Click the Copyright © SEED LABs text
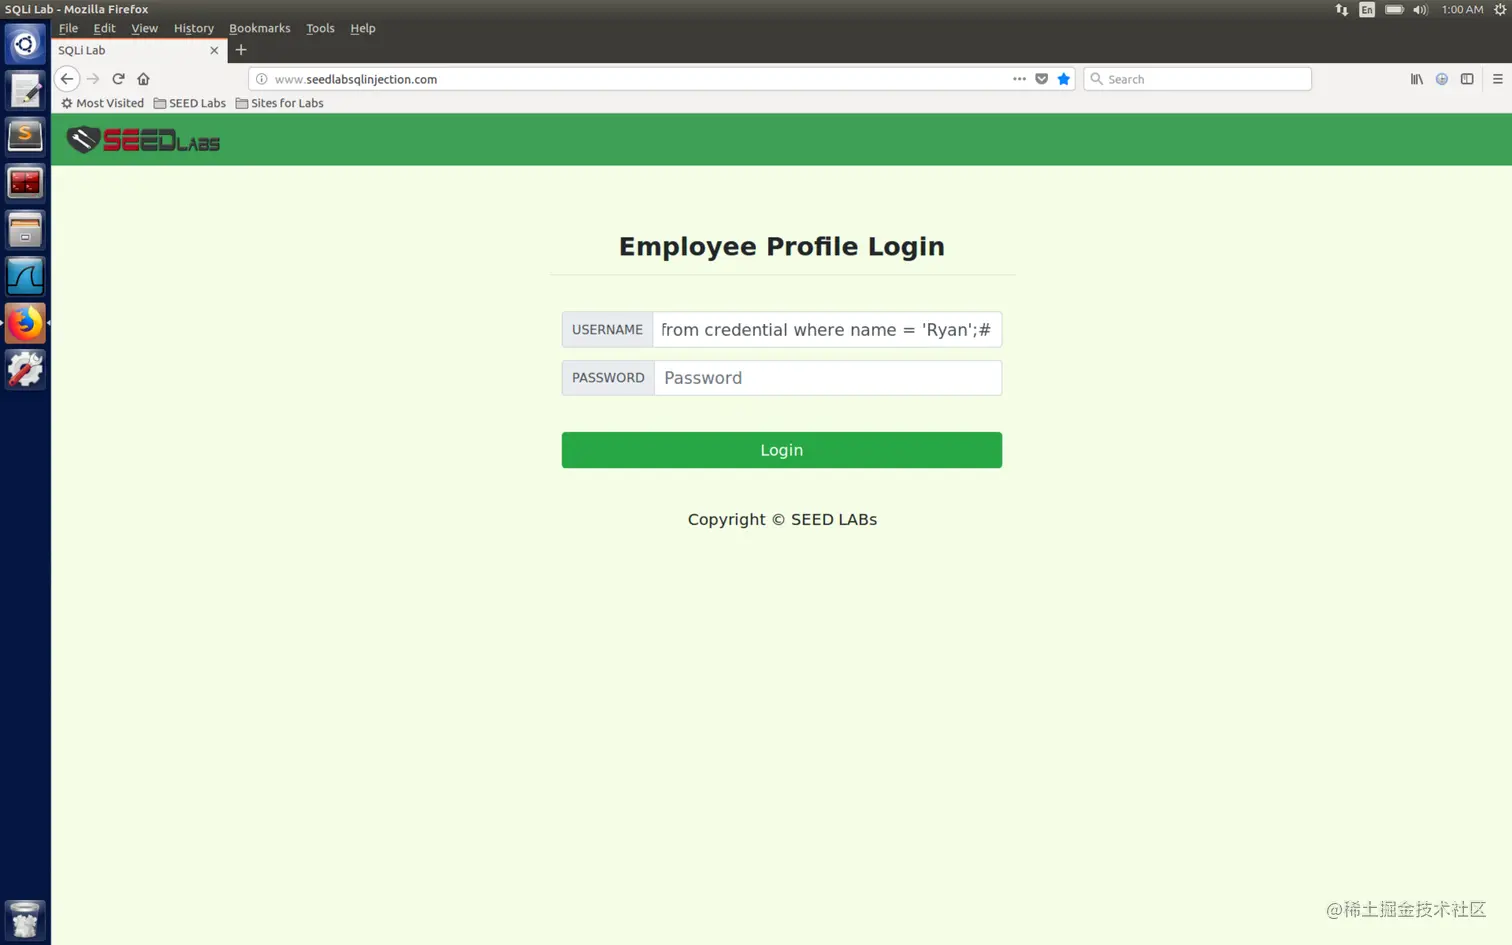The width and height of the screenshot is (1512, 945). coord(782,519)
